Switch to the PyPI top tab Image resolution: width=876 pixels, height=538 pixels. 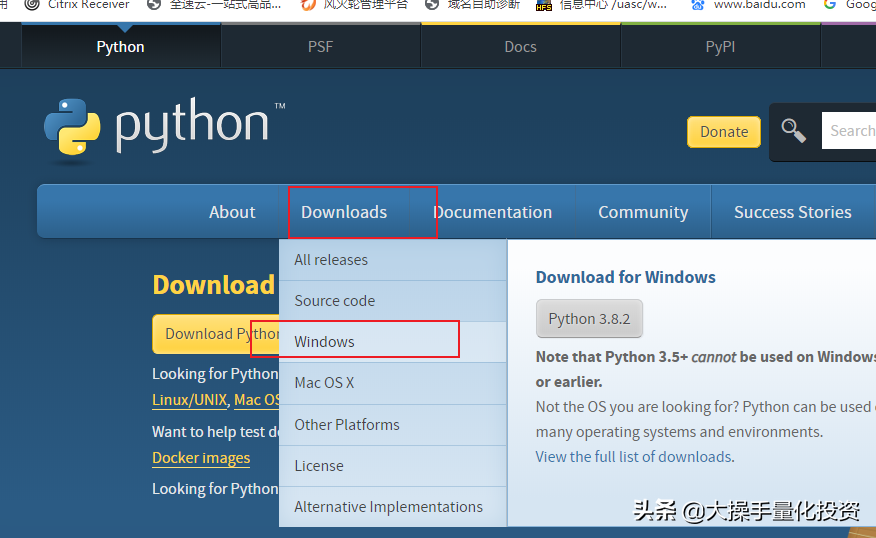pyautogui.click(x=721, y=46)
